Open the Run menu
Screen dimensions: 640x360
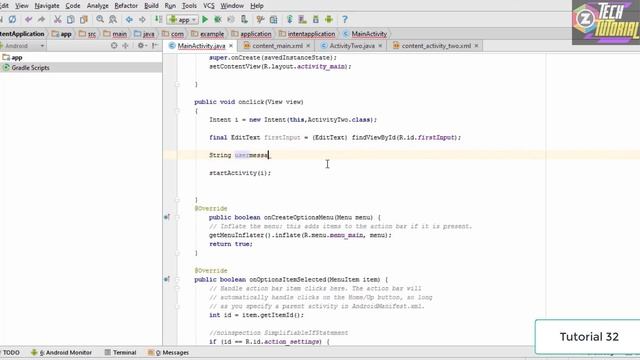point(170,6)
